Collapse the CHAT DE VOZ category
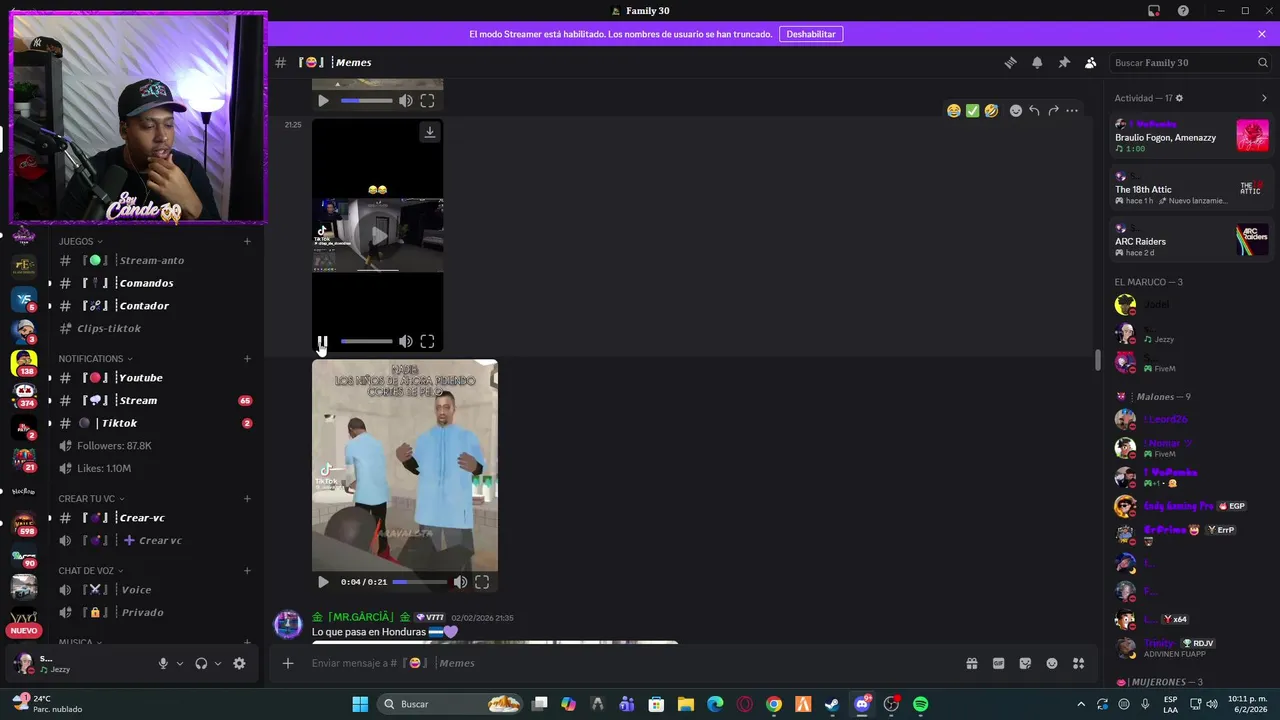Image resolution: width=1280 pixels, height=720 pixels. (91, 571)
